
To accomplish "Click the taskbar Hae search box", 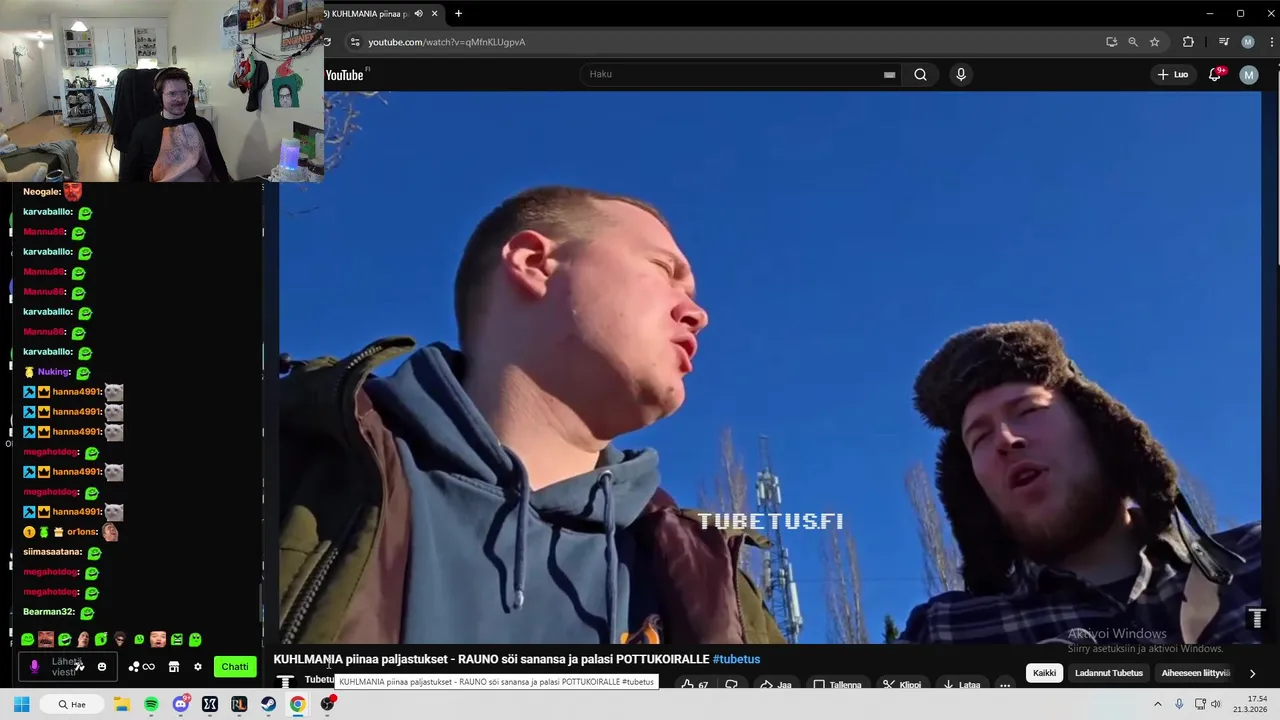I will pyautogui.click(x=72, y=704).
